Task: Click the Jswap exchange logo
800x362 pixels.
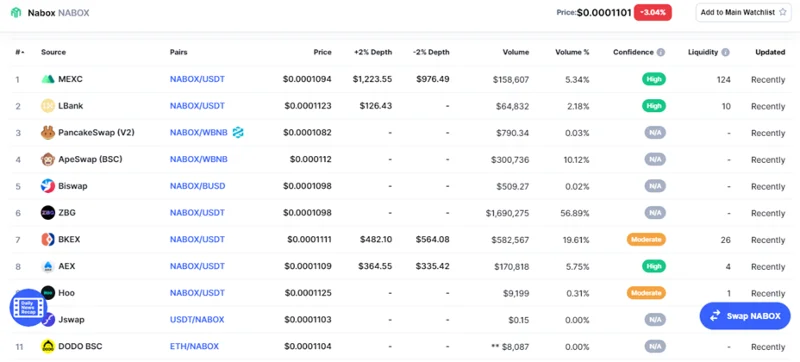Action: pyautogui.click(x=49, y=320)
